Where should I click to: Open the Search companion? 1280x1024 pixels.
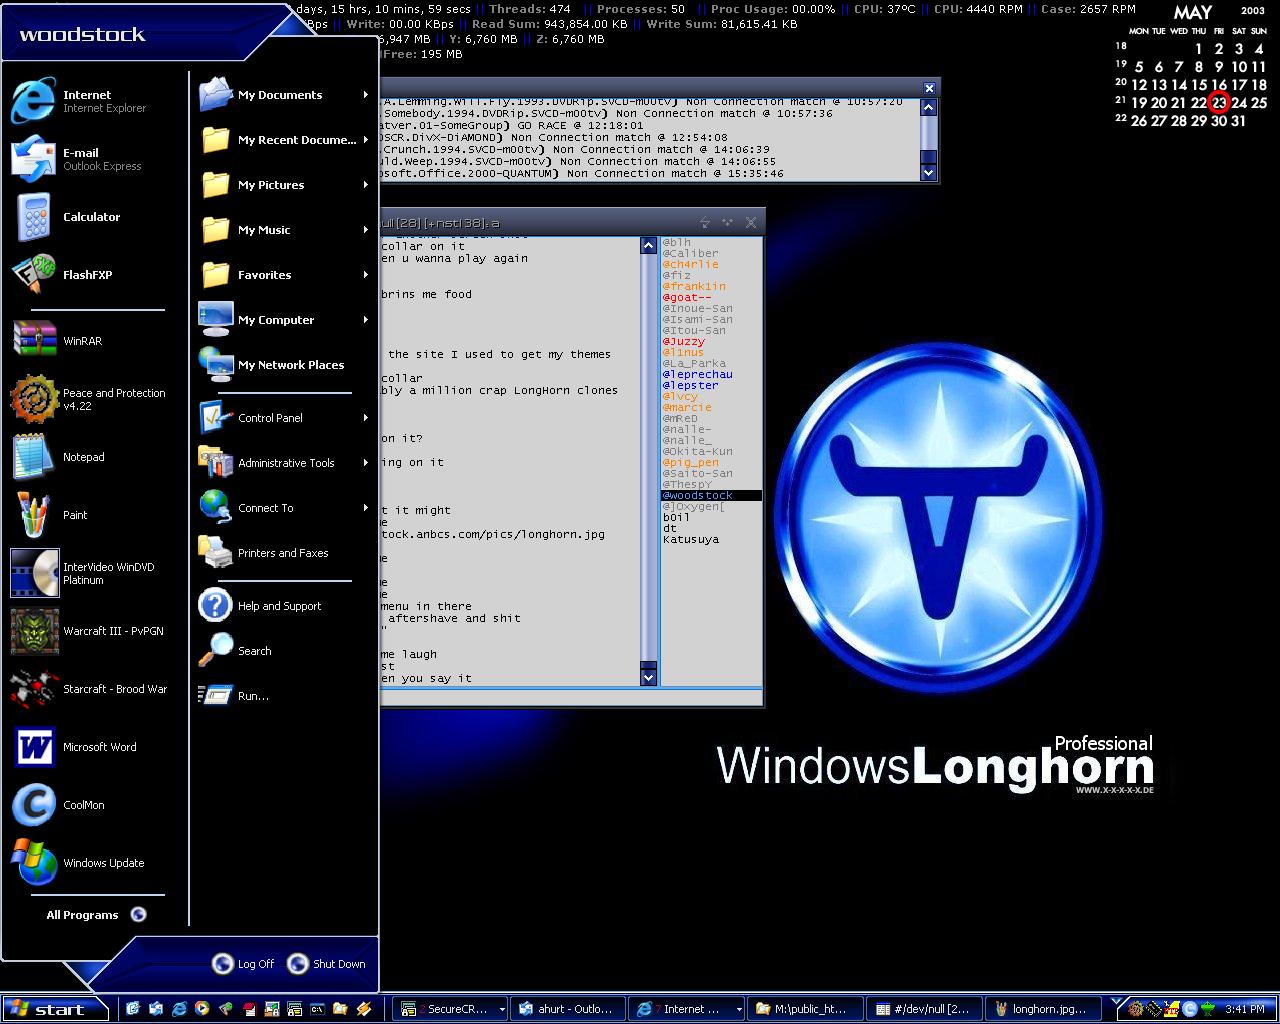(284, 651)
